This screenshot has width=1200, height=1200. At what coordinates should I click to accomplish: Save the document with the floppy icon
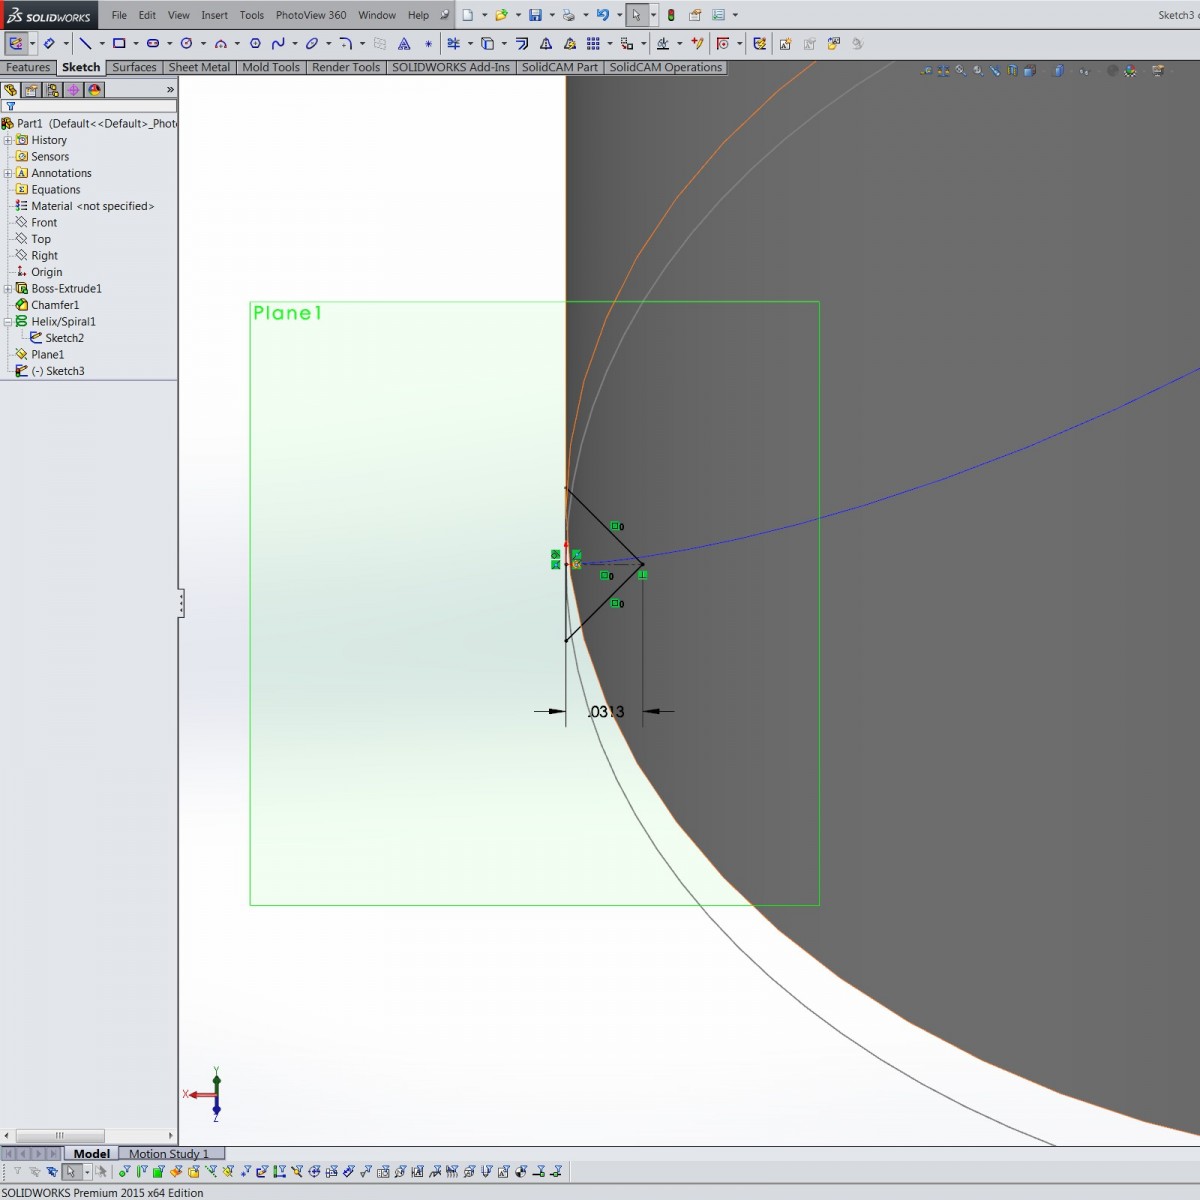pyautogui.click(x=535, y=15)
